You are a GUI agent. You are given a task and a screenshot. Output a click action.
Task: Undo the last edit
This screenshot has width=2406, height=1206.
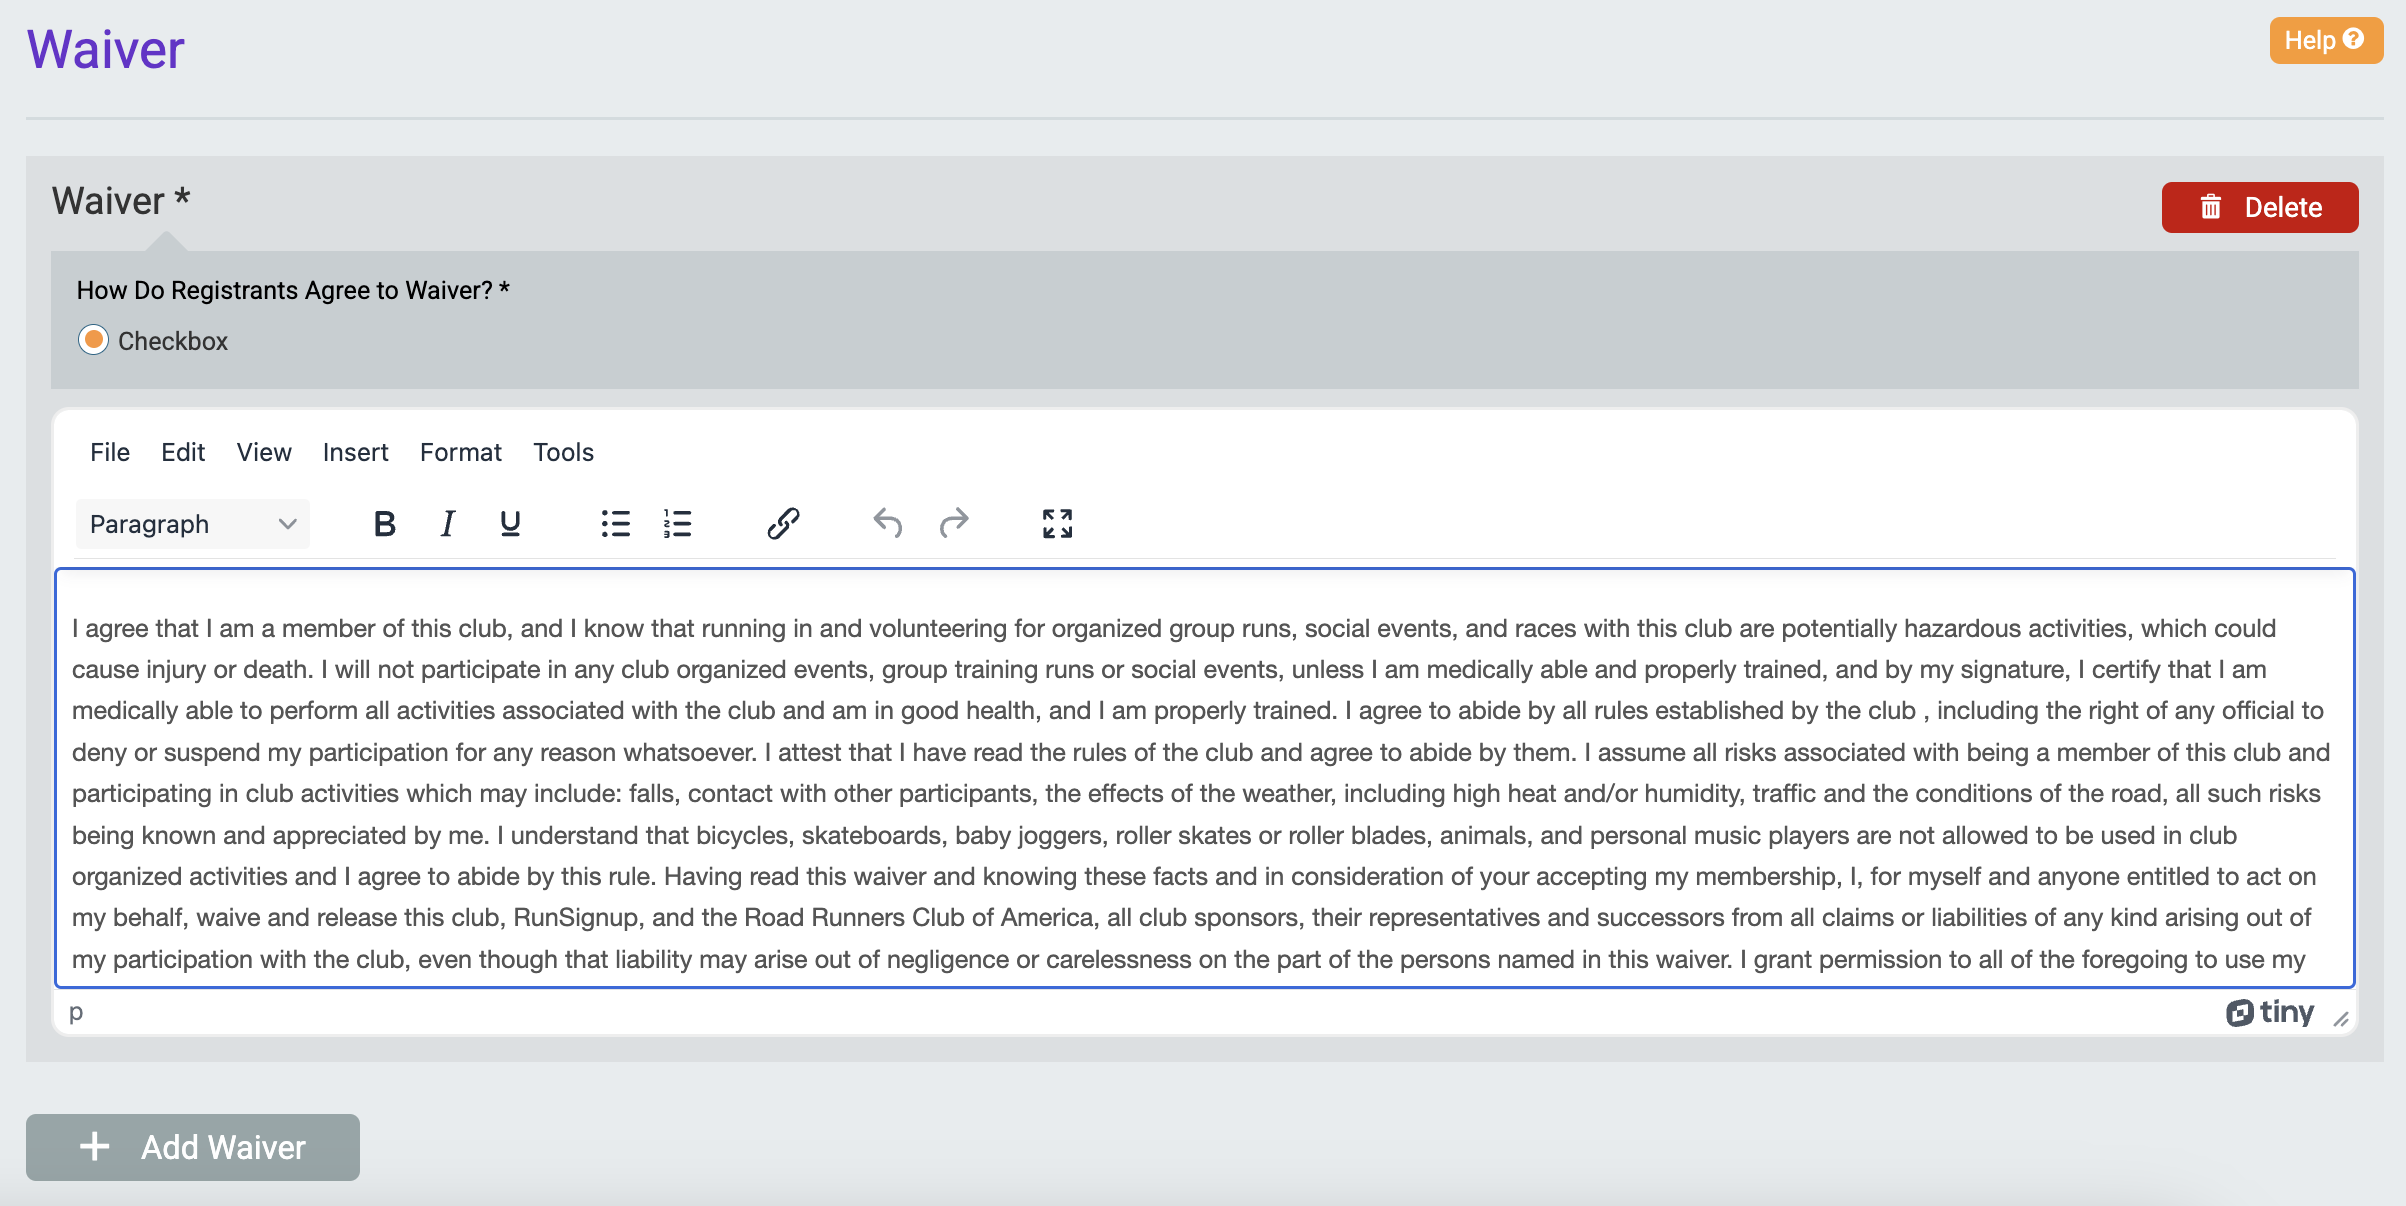tap(888, 523)
